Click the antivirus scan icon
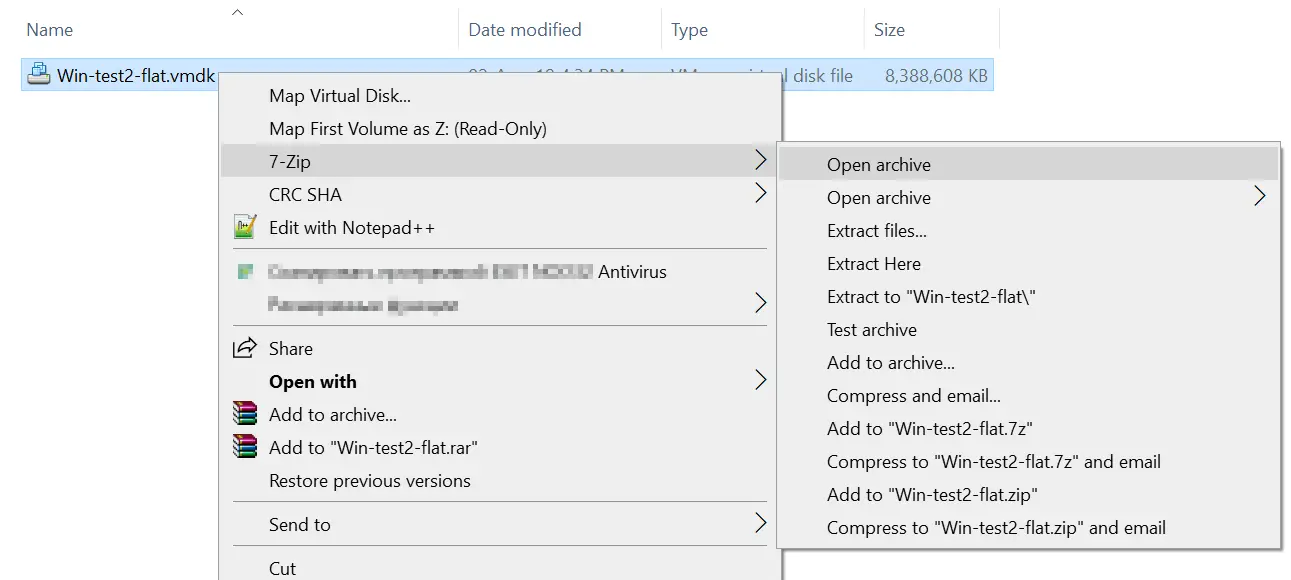The image size is (1291, 580). [x=245, y=271]
